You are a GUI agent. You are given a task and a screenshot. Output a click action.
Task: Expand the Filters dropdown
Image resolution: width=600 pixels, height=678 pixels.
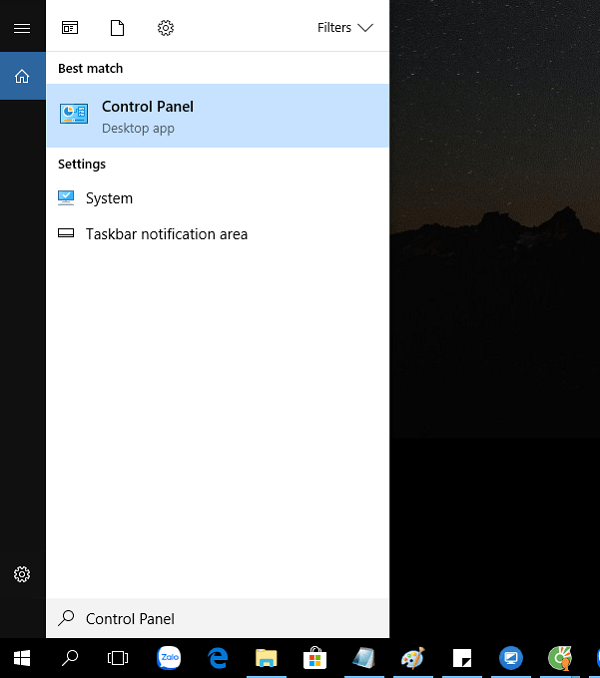pos(345,28)
